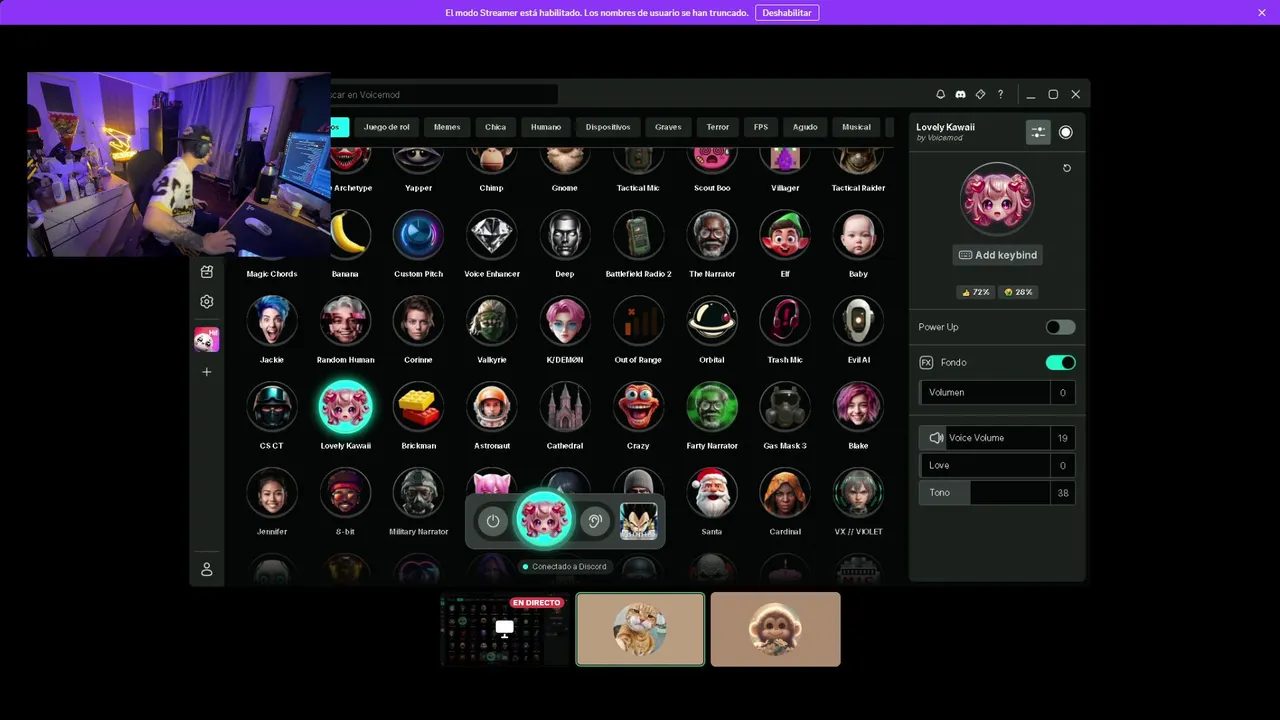Open Voicemod settings gear in sidebar
The height and width of the screenshot is (720, 1280).
click(207, 301)
